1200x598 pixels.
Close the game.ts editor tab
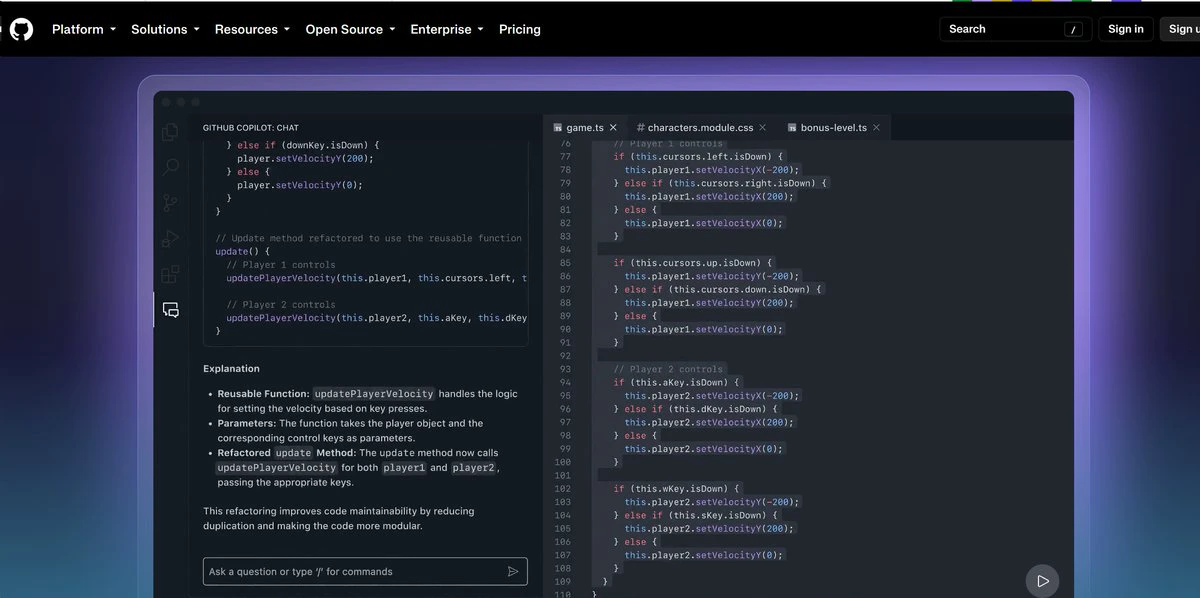tap(613, 128)
